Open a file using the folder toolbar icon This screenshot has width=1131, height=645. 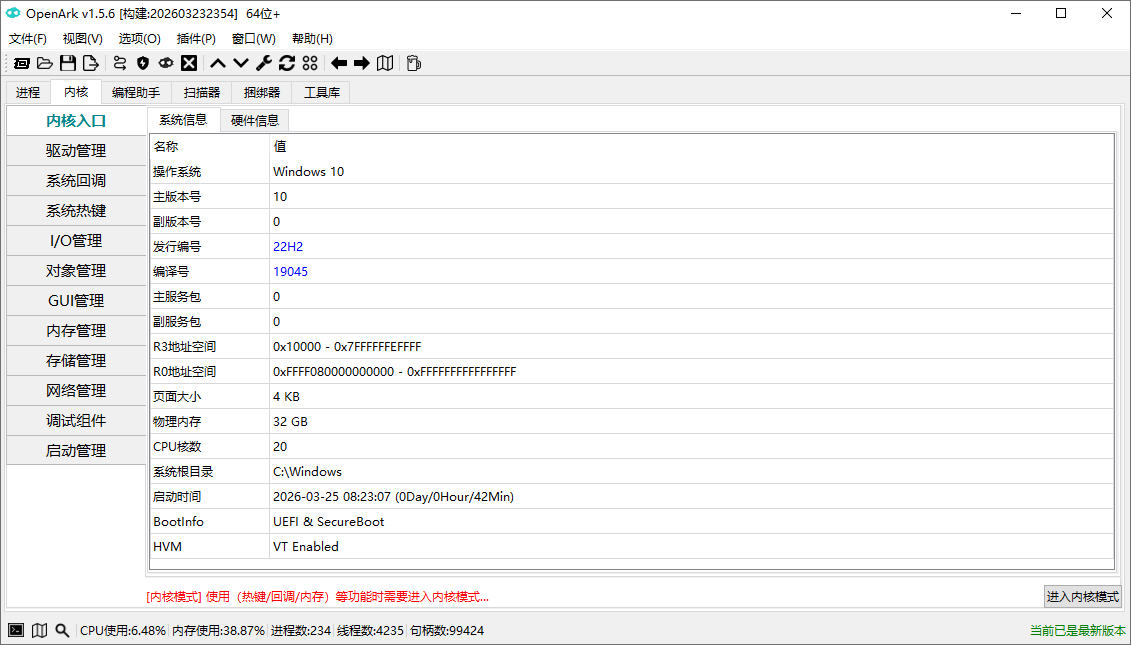[x=45, y=63]
